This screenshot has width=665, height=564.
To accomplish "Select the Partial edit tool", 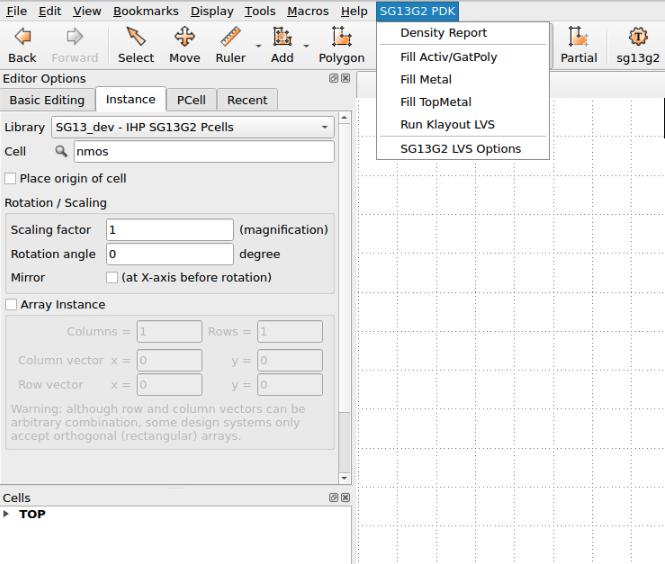I will (x=578, y=45).
